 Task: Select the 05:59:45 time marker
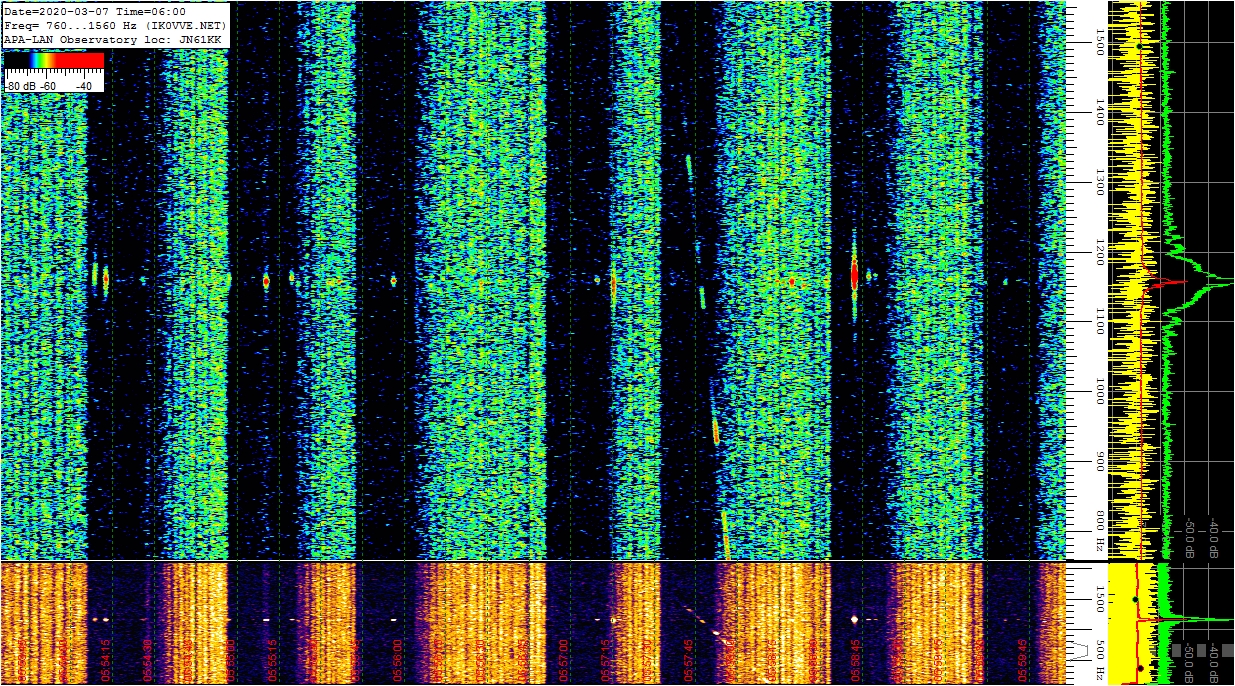1023,660
